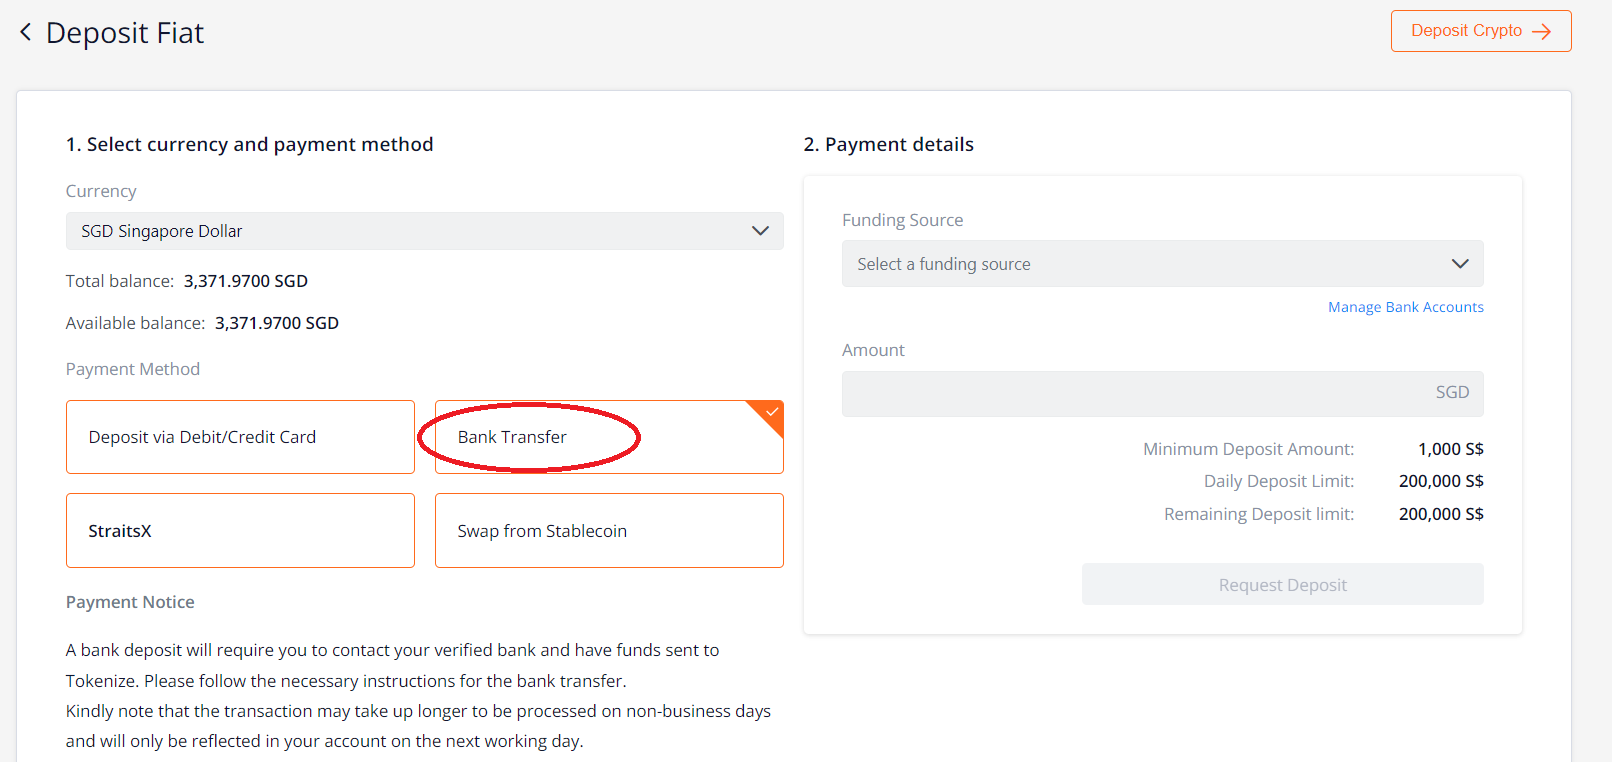Click the '1. Select currency and payment method' heading
1612x762 pixels.
pyautogui.click(x=250, y=144)
